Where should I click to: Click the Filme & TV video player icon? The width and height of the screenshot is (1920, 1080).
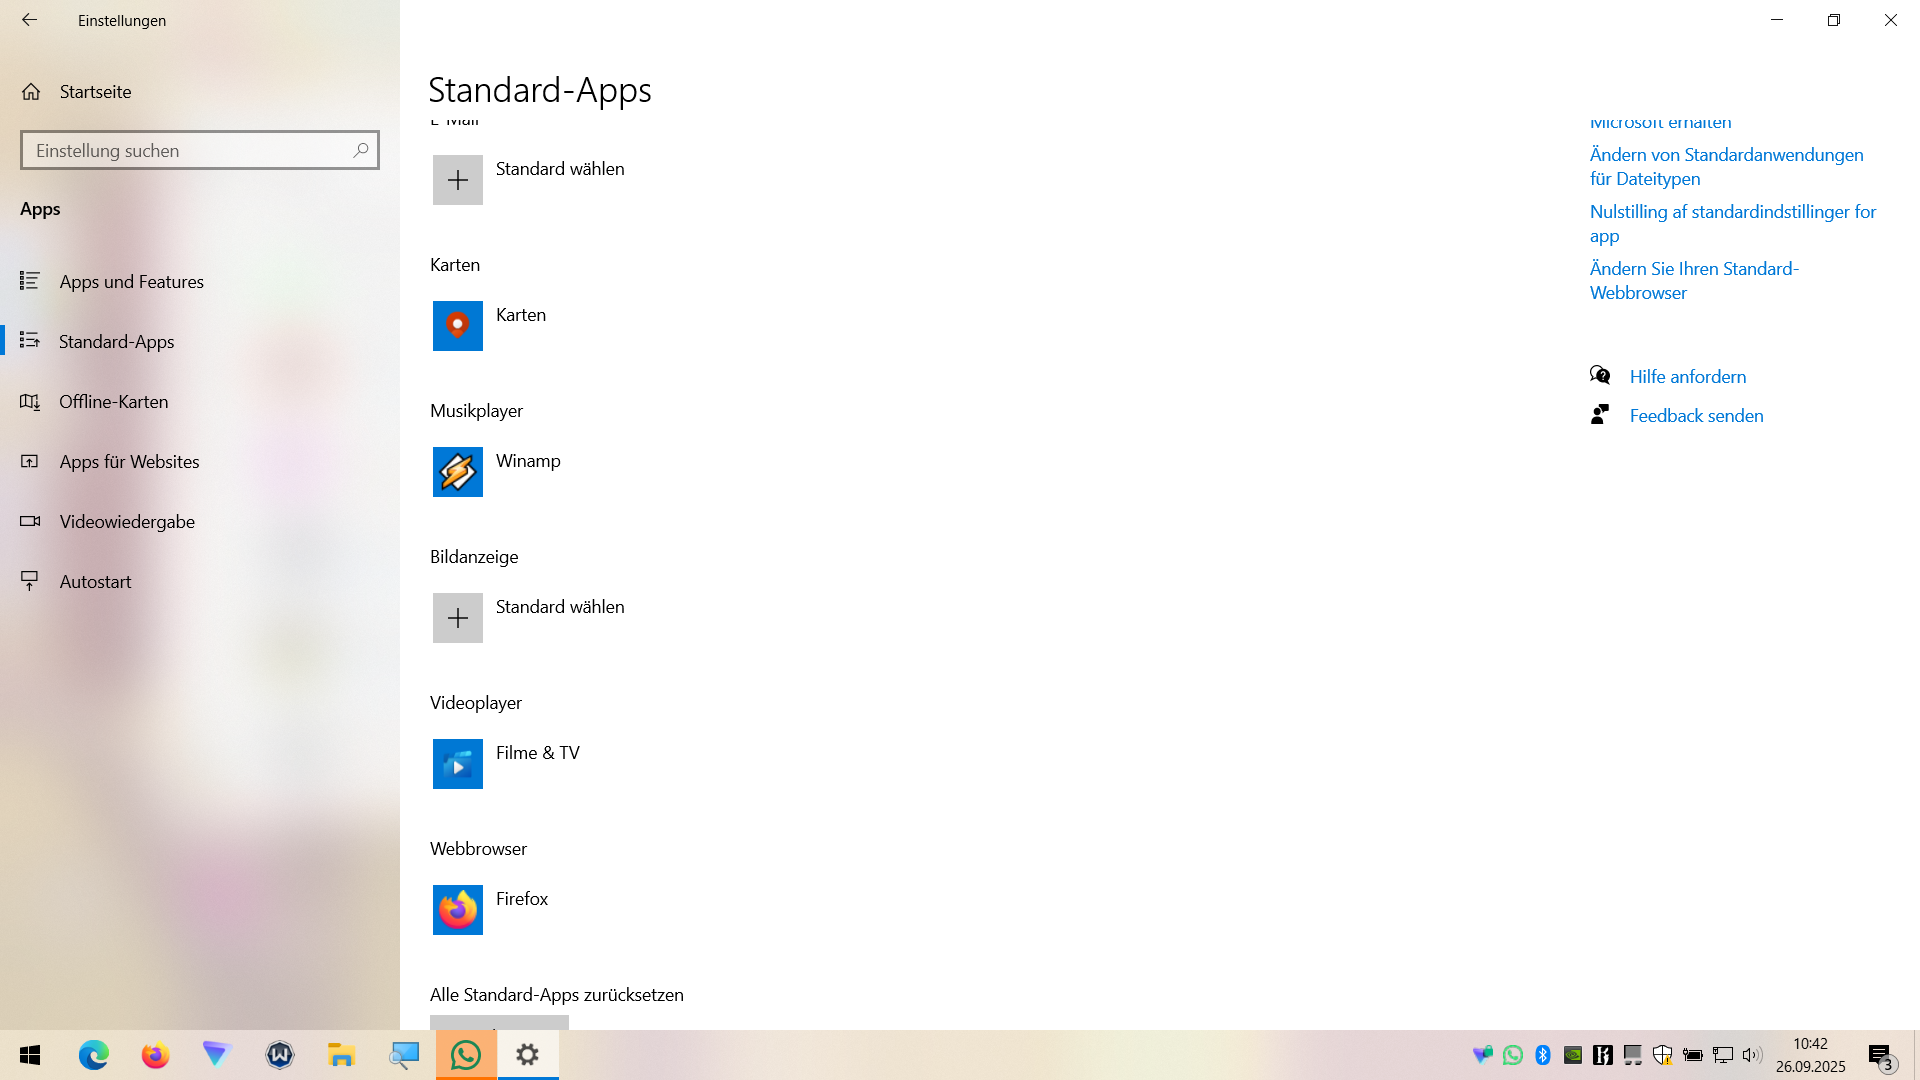(457, 764)
